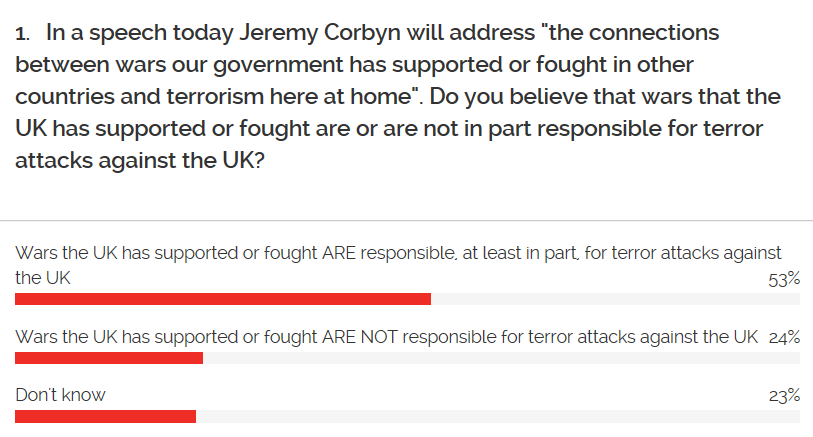Click the phrase 'terrorism here at home'
Viewport: 813px width, 437px height.
[x=289, y=96]
